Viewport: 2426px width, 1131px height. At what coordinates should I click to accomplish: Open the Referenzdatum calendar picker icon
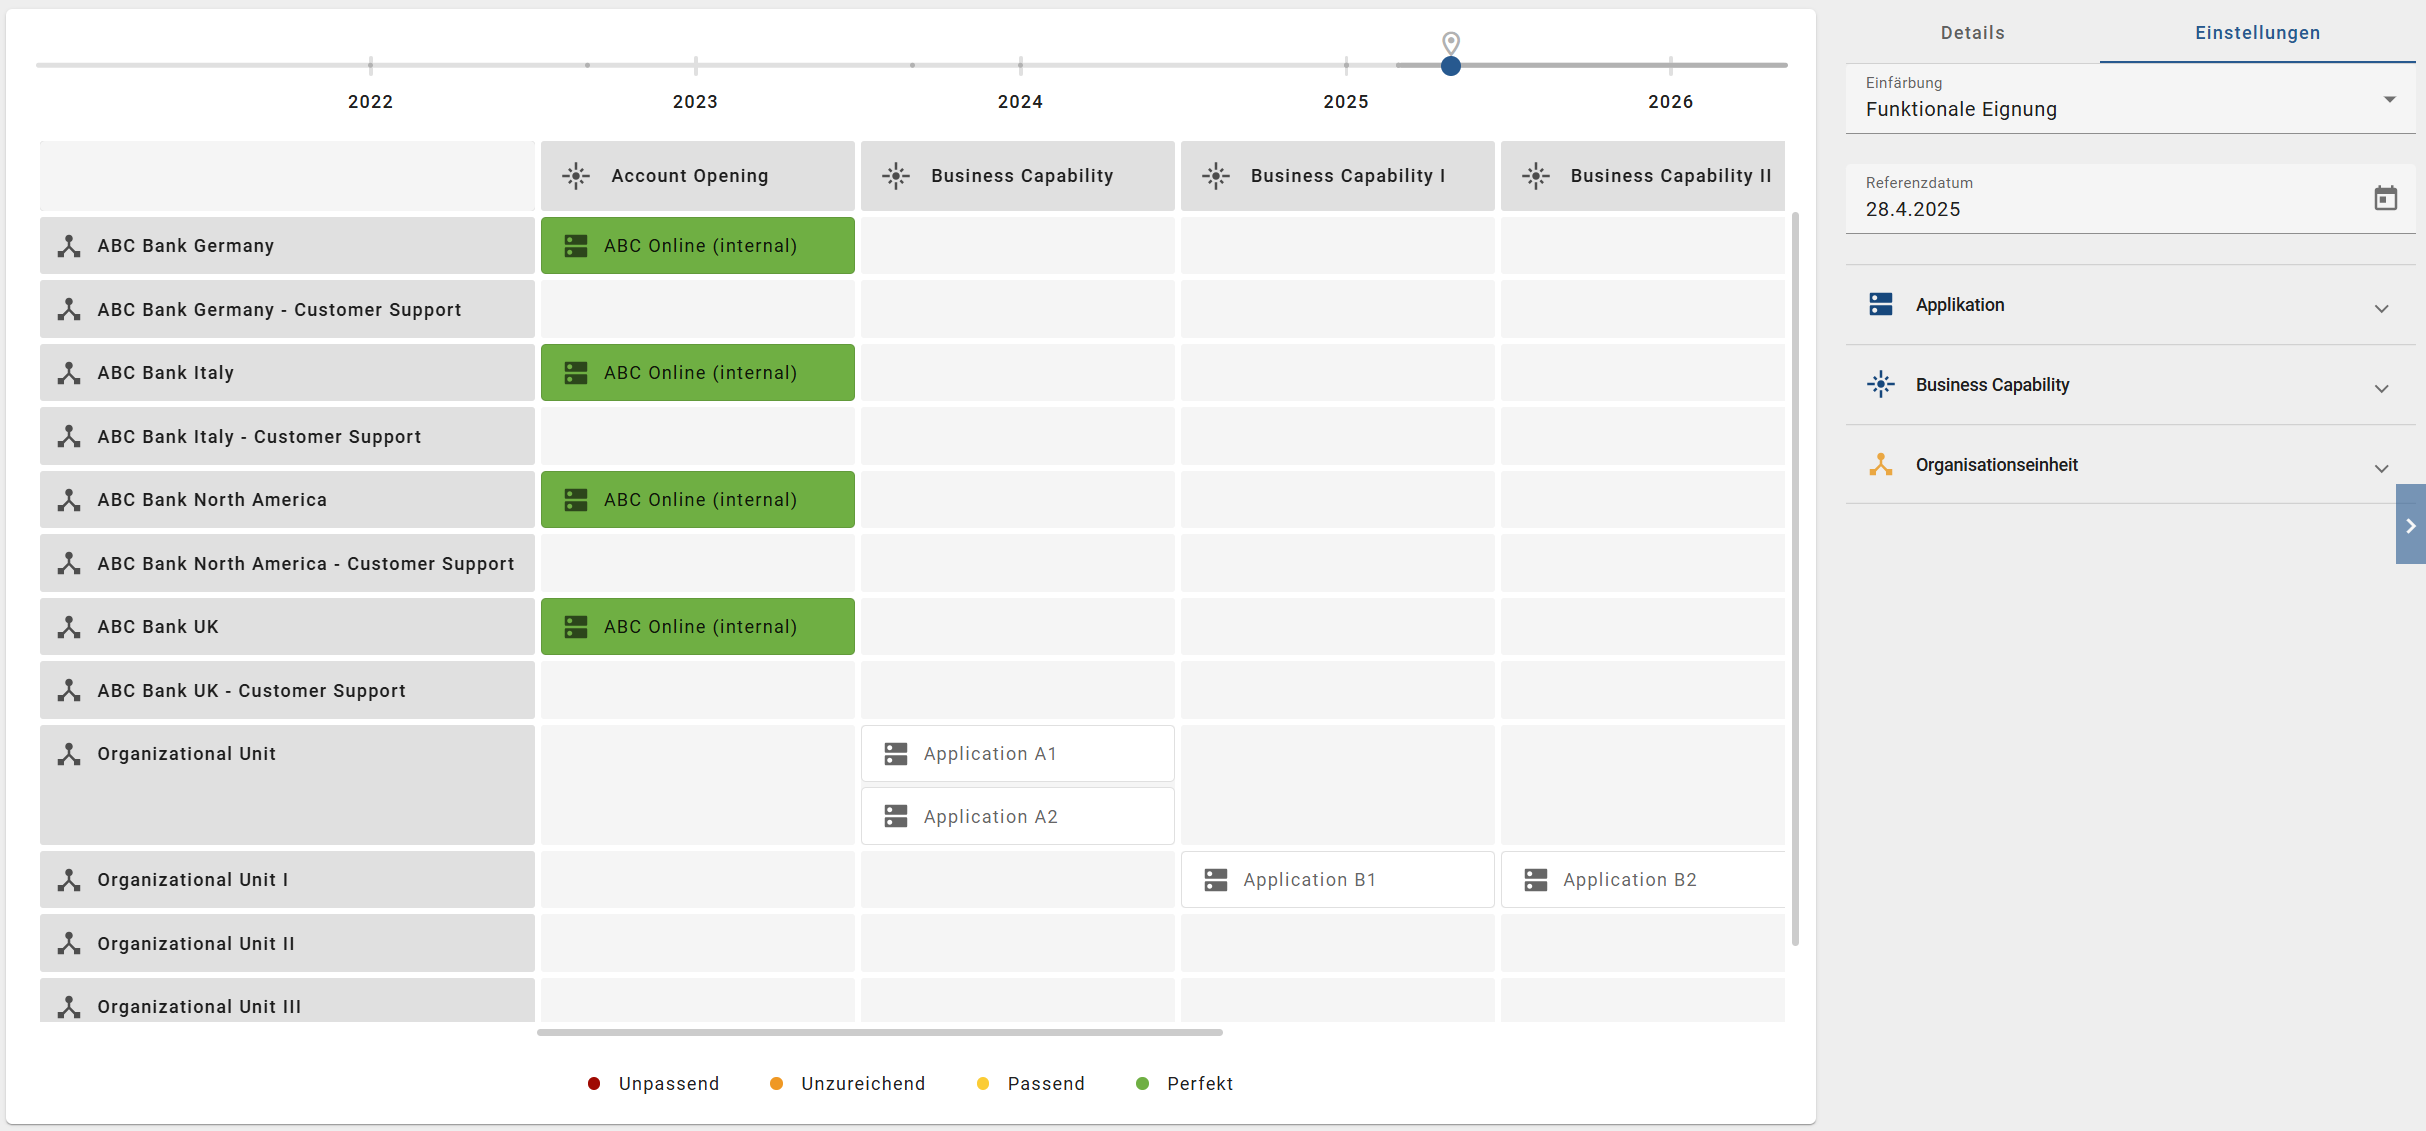pyautogui.click(x=2387, y=197)
